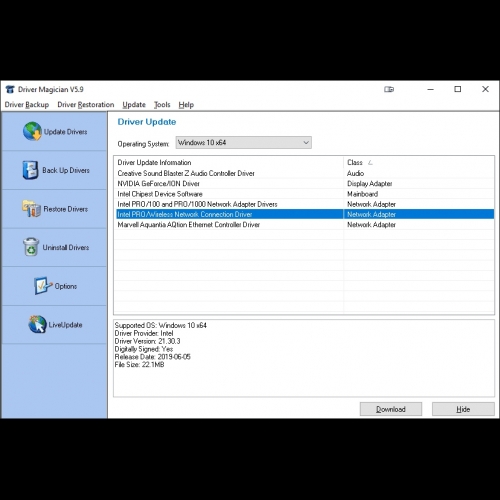Click the Restore Drivers folder icon
Screen dimensions: 500x500
click(x=31, y=209)
